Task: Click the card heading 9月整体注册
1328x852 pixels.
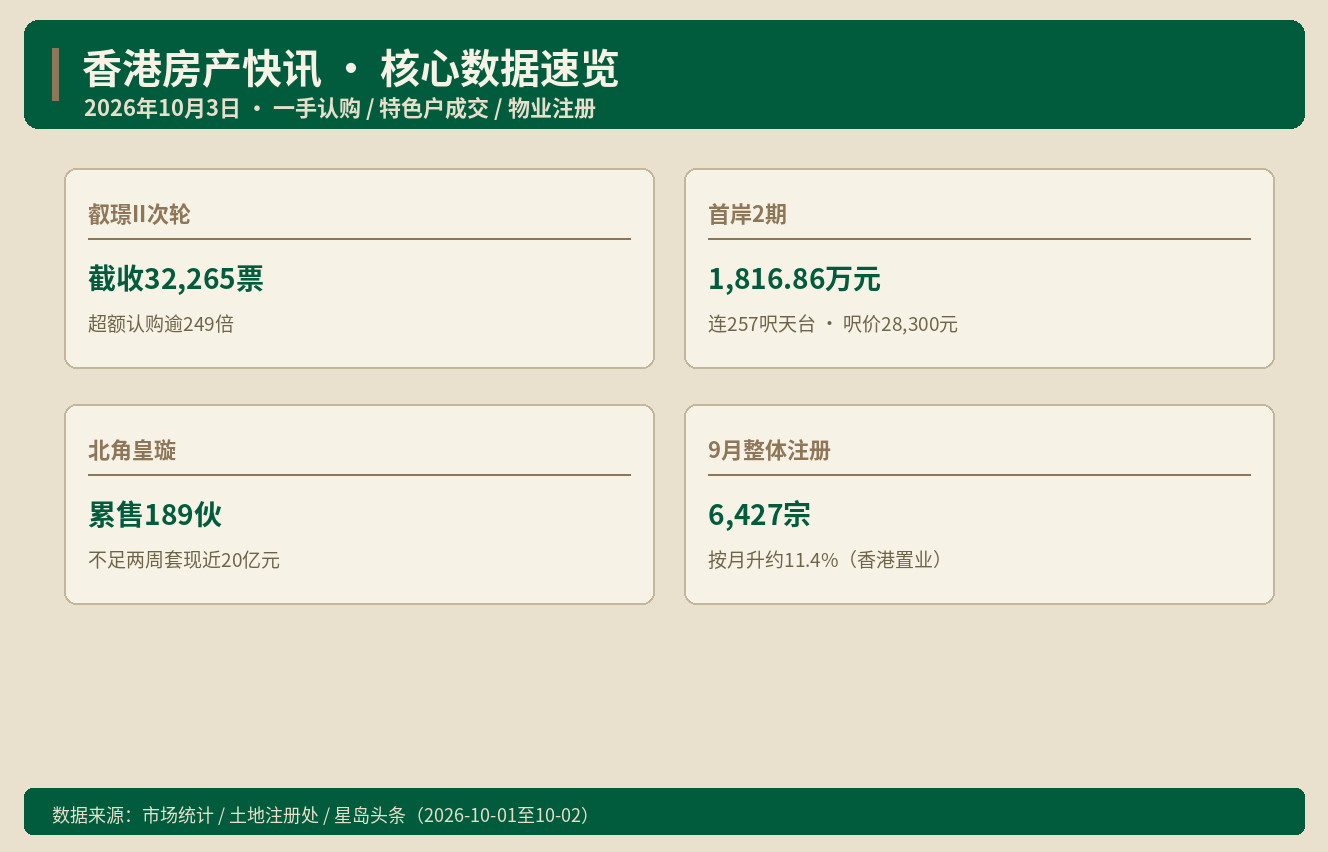Action: coord(769,450)
